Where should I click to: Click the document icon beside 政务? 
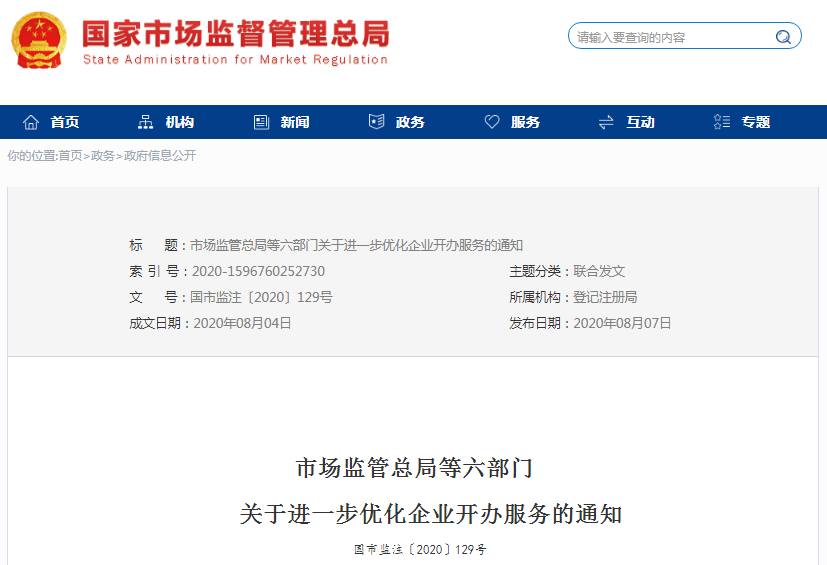377,122
